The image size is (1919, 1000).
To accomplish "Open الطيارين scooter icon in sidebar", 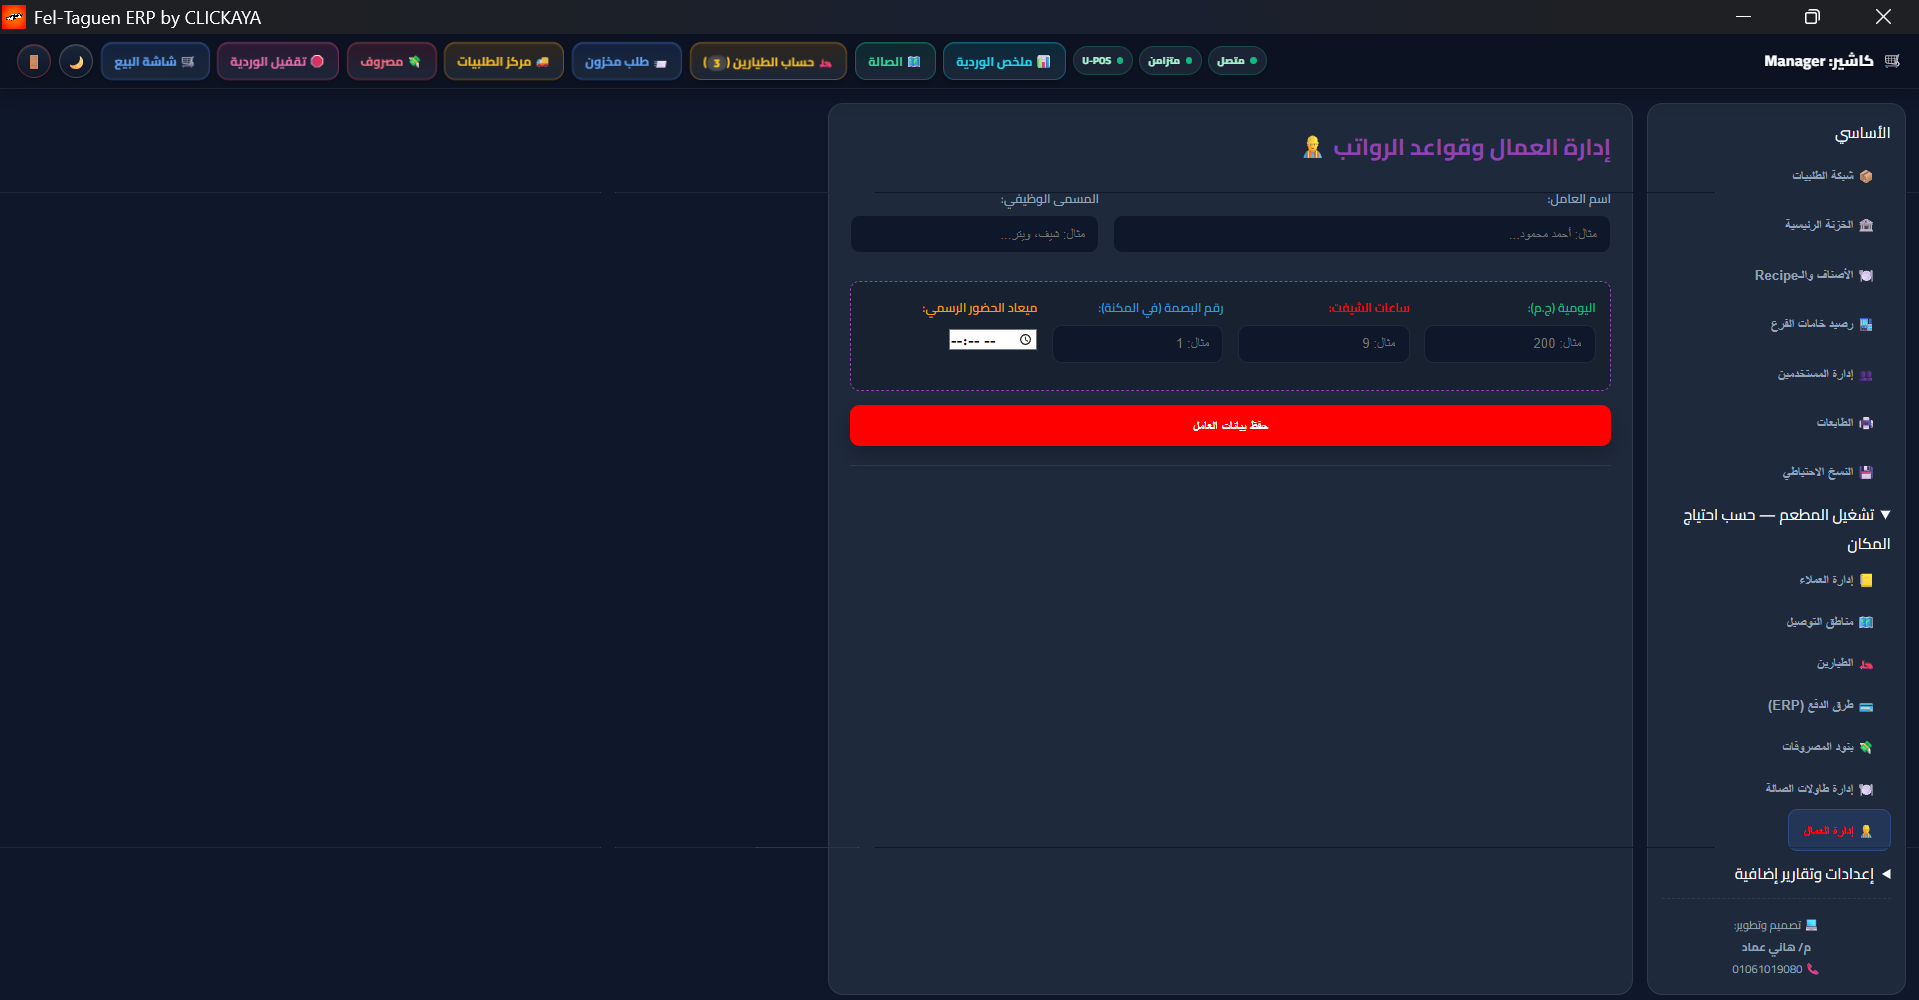I will [1866, 664].
